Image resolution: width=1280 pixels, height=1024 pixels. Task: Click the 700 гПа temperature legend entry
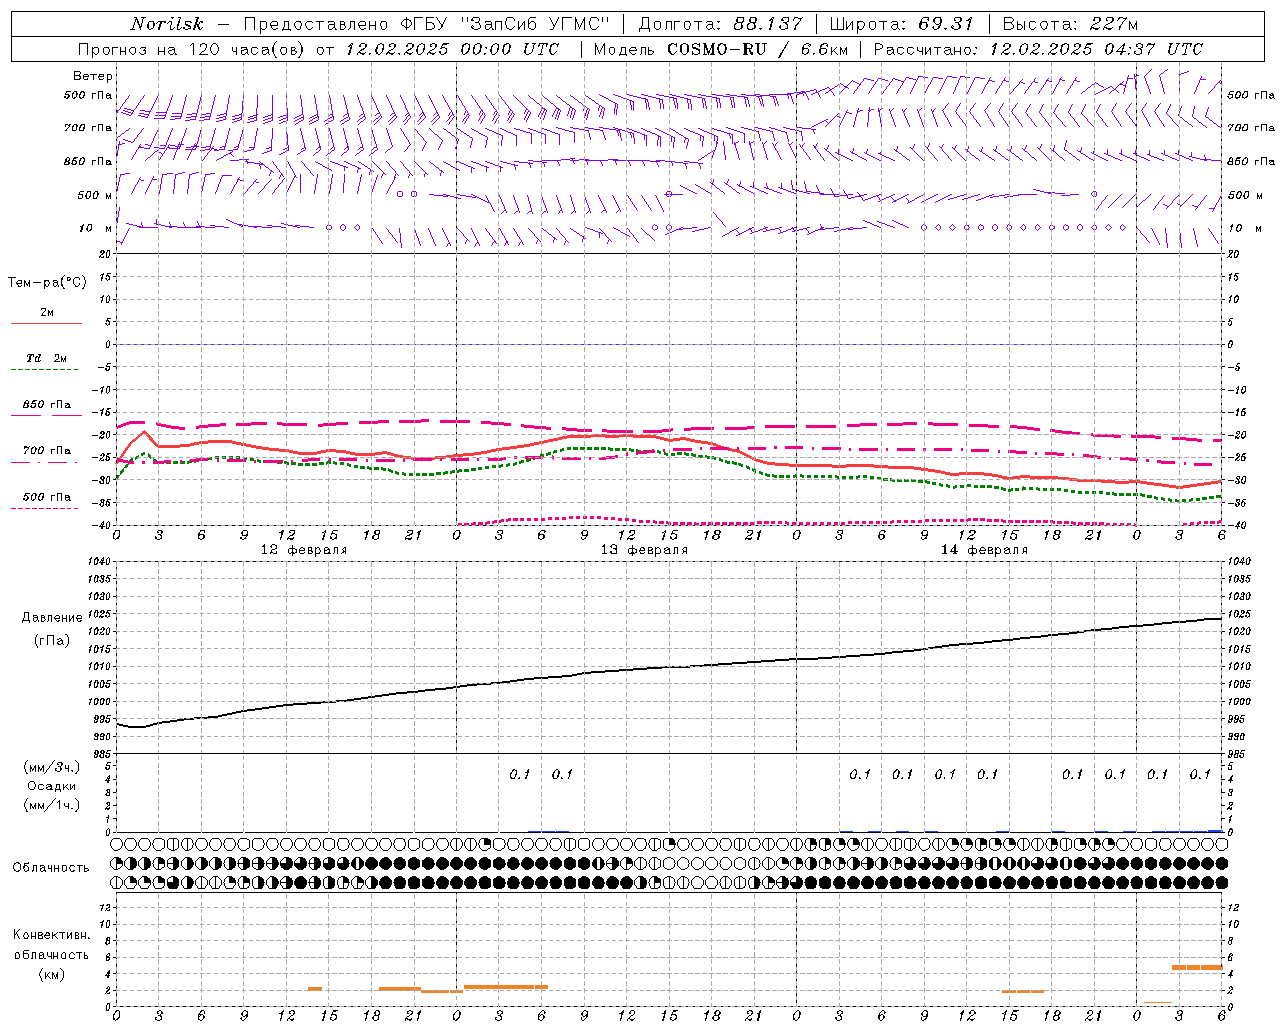(47, 451)
